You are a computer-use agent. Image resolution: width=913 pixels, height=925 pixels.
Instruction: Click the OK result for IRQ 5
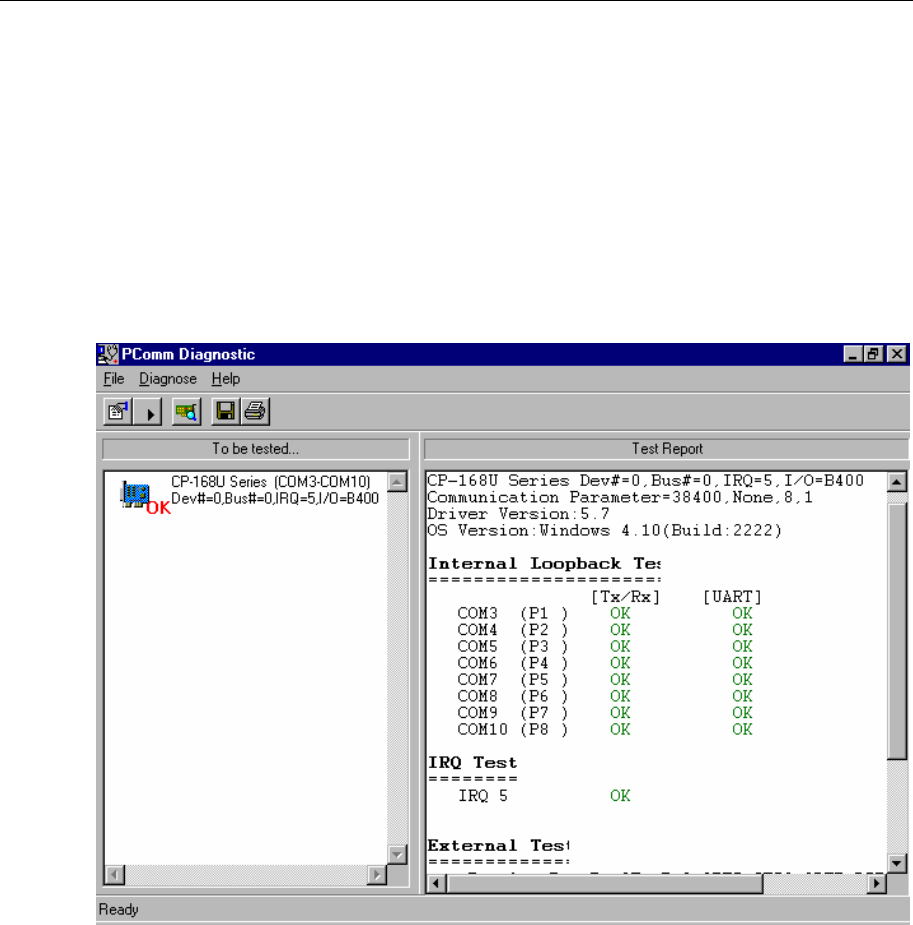pyautogui.click(x=620, y=796)
